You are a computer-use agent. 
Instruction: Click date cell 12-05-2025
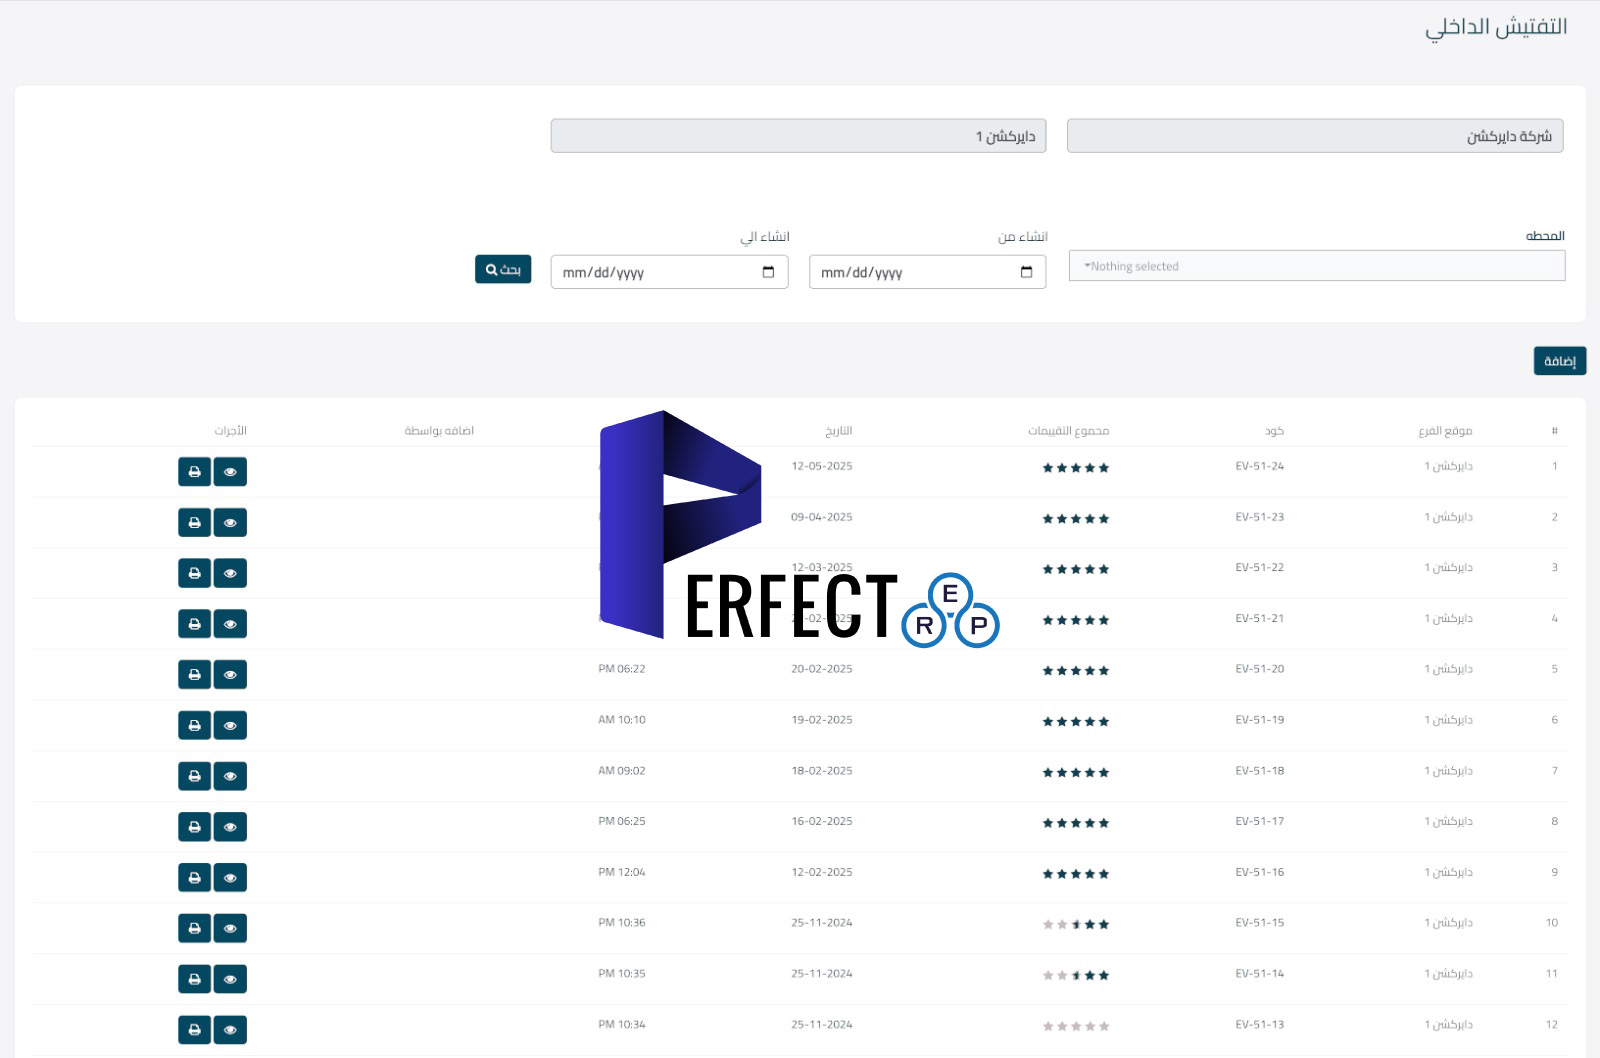822,466
